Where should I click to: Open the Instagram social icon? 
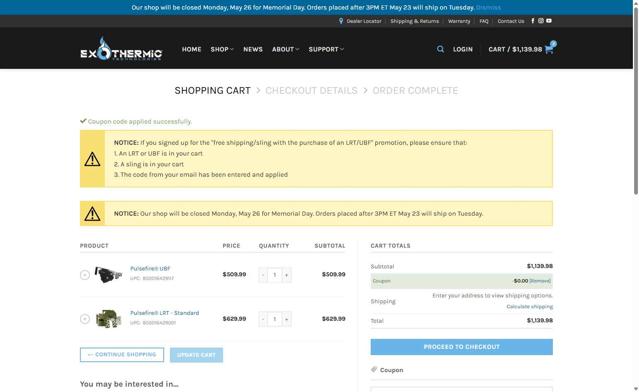tap(541, 21)
